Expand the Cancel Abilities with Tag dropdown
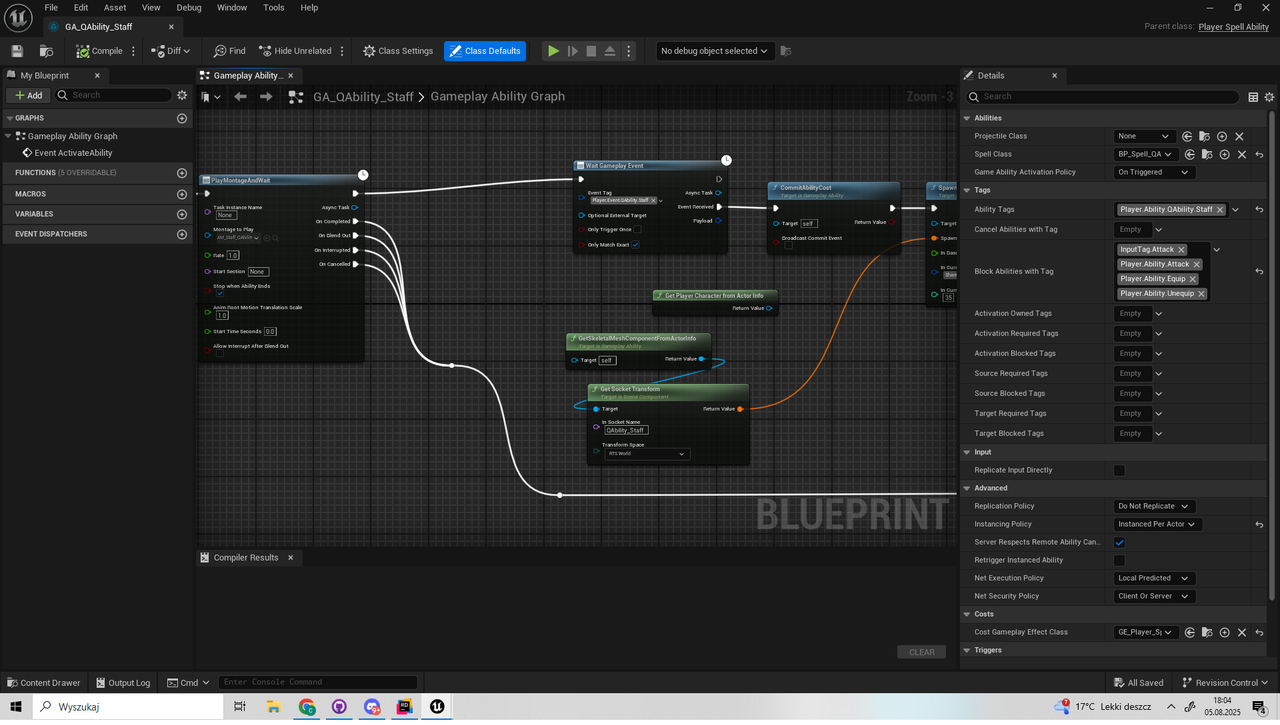Screen dimensions: 1280x725 click(1158, 229)
